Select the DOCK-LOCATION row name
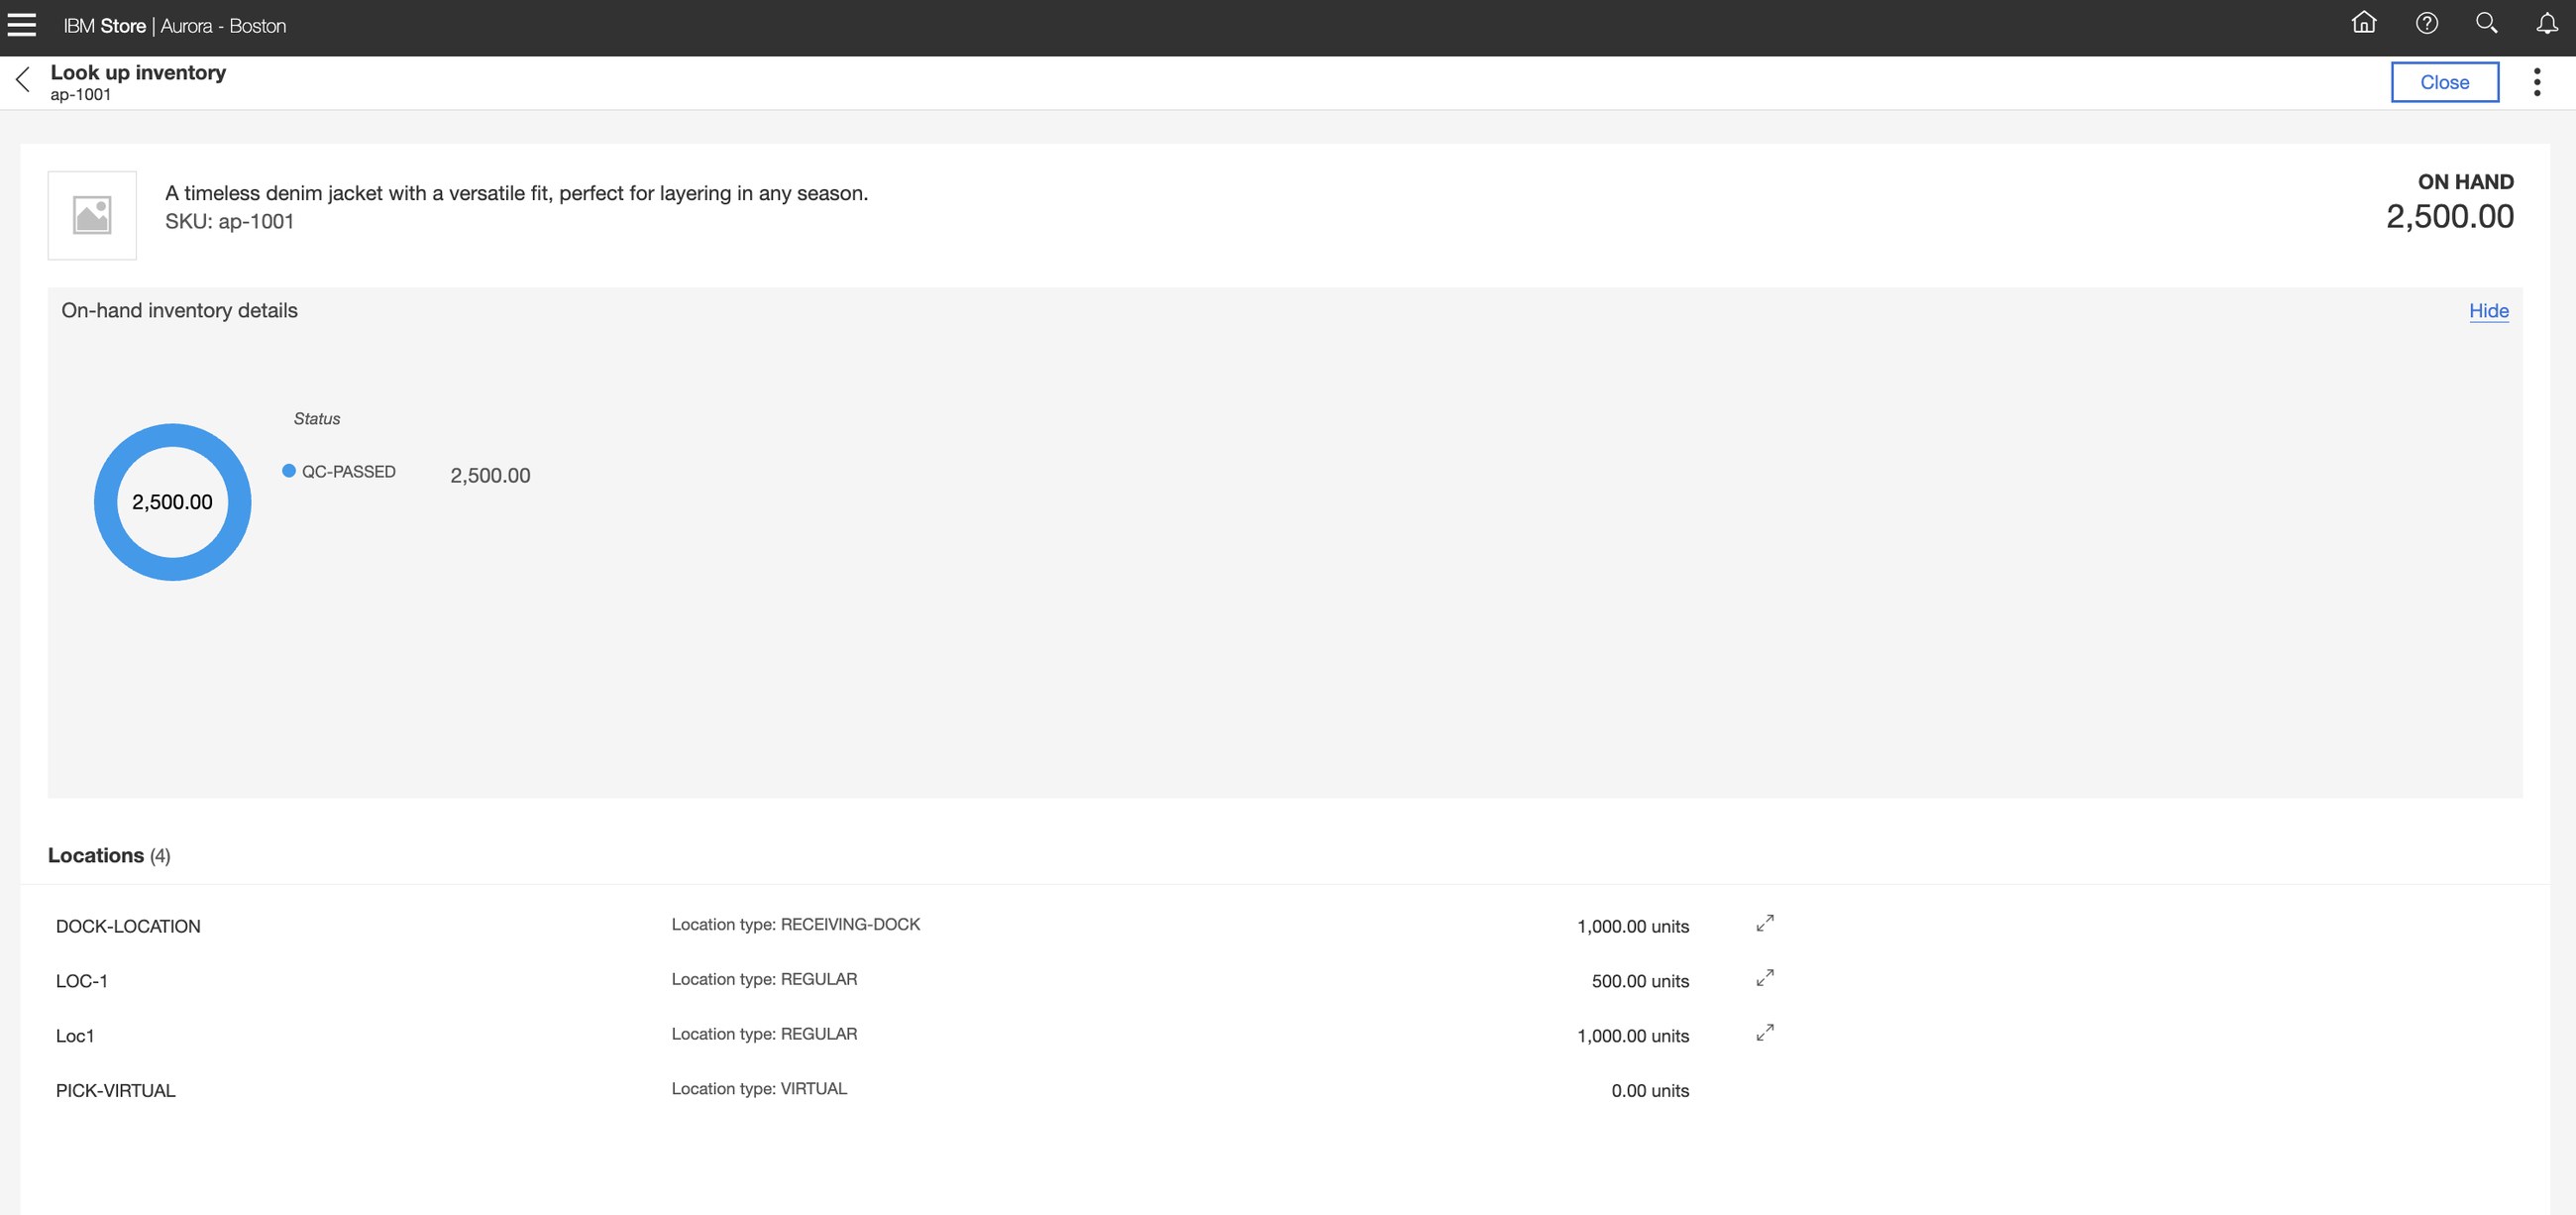The height and width of the screenshot is (1215, 2576). [x=128, y=927]
